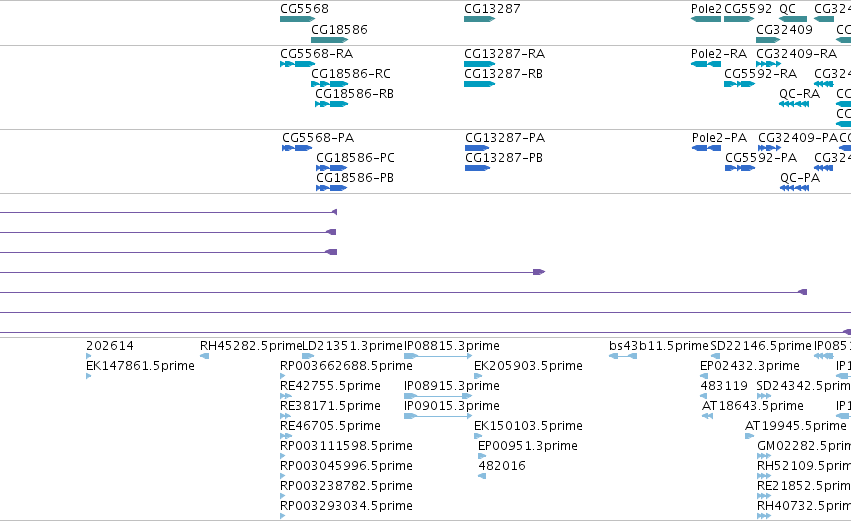The image size is (851, 521).
Task: Open EST EK147861.5prime
Action: pyautogui.click(x=140, y=366)
